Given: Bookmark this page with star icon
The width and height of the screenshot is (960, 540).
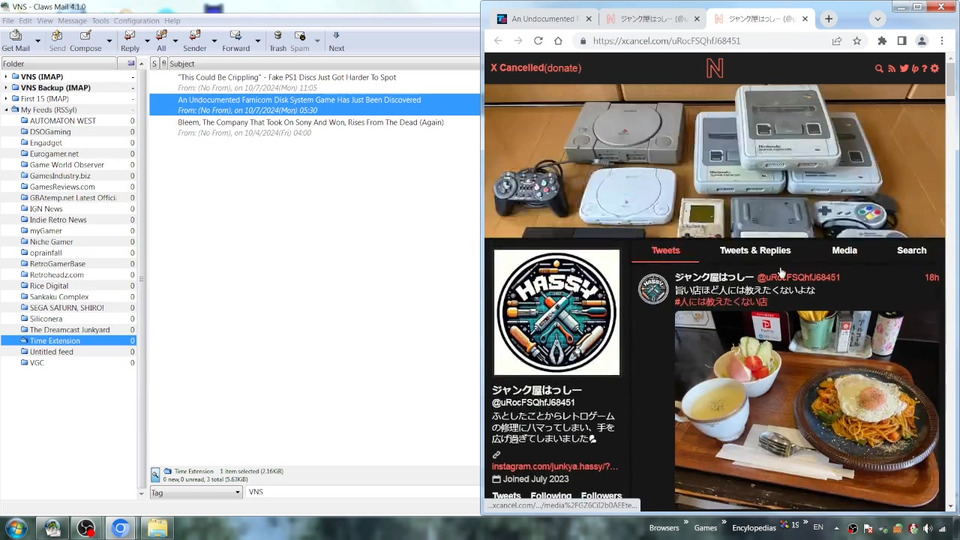Looking at the screenshot, I should (857, 41).
